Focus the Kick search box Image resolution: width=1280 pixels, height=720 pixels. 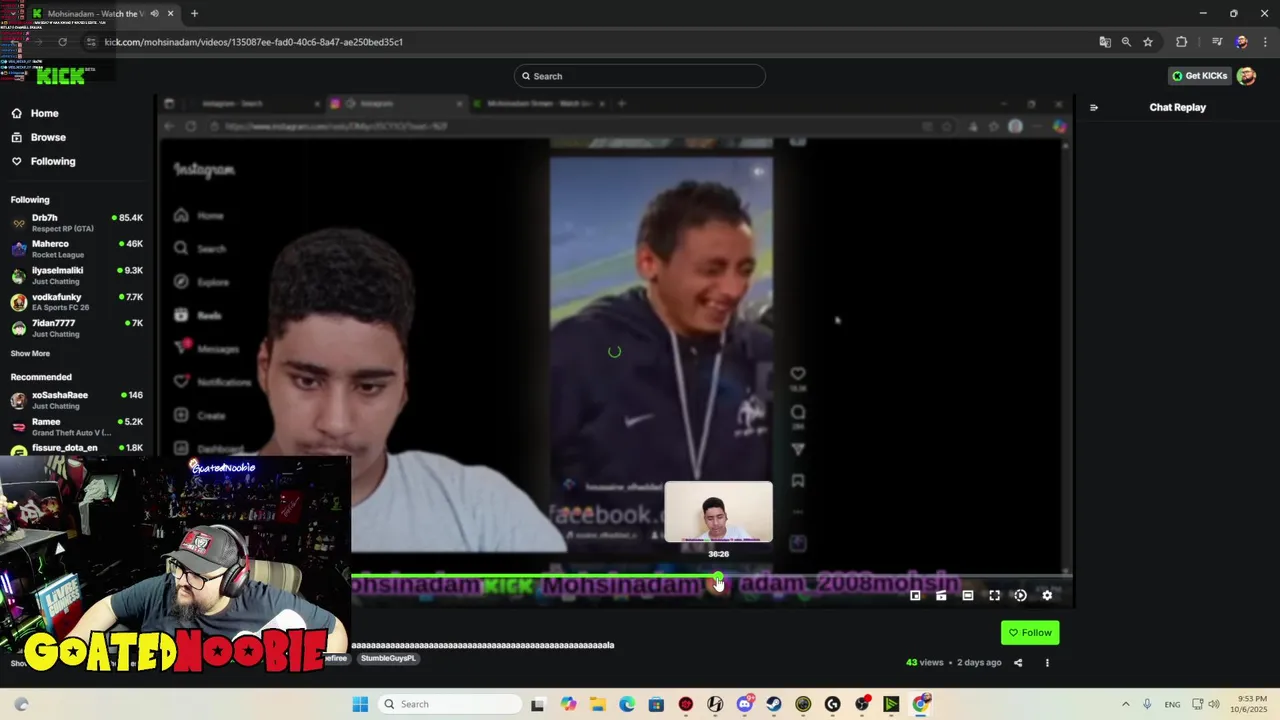640,76
